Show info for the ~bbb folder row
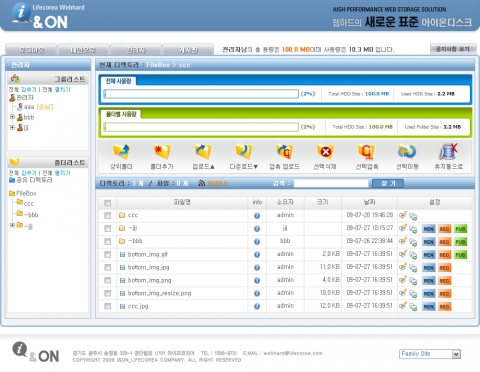Viewport: 480px width, 372px height. [257, 241]
